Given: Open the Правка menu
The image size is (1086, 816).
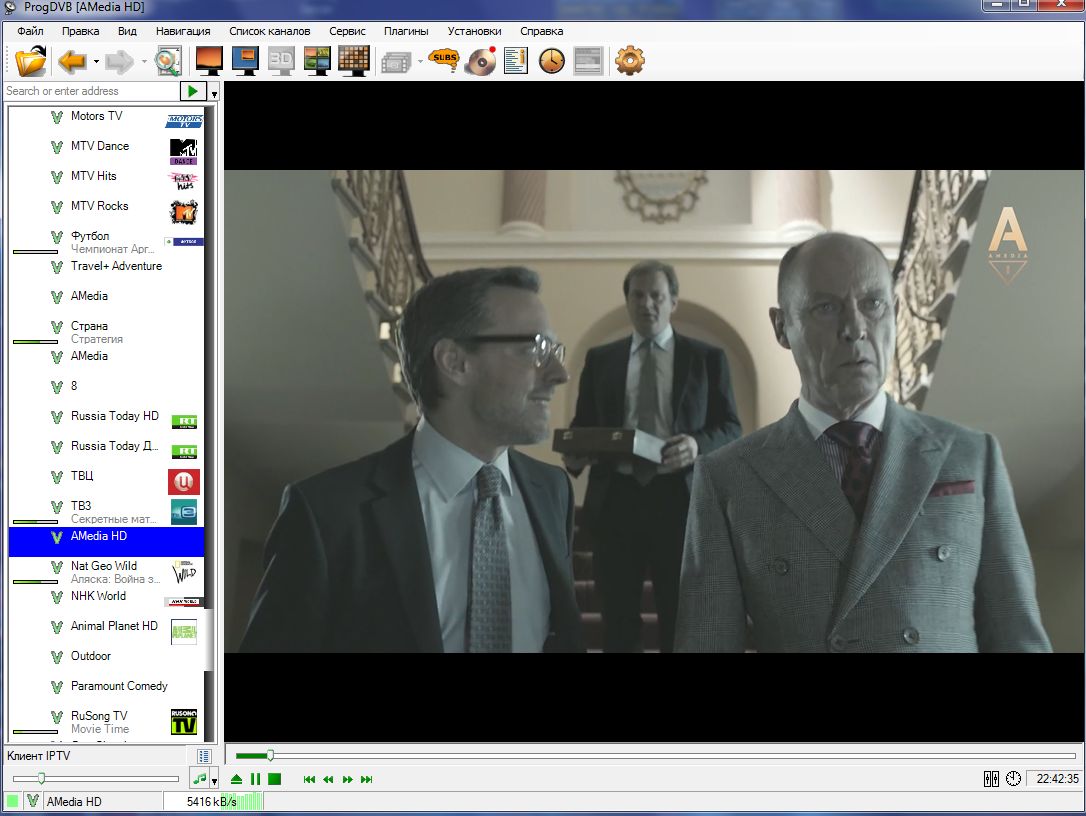Looking at the screenshot, I should pyautogui.click(x=80, y=31).
